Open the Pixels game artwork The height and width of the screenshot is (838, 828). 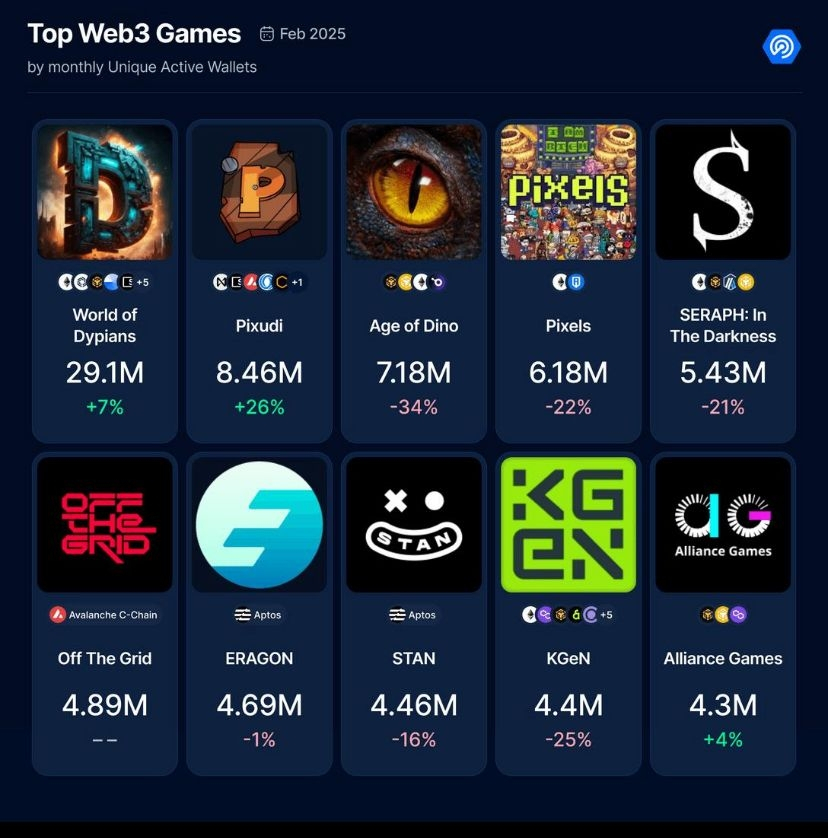tap(568, 192)
